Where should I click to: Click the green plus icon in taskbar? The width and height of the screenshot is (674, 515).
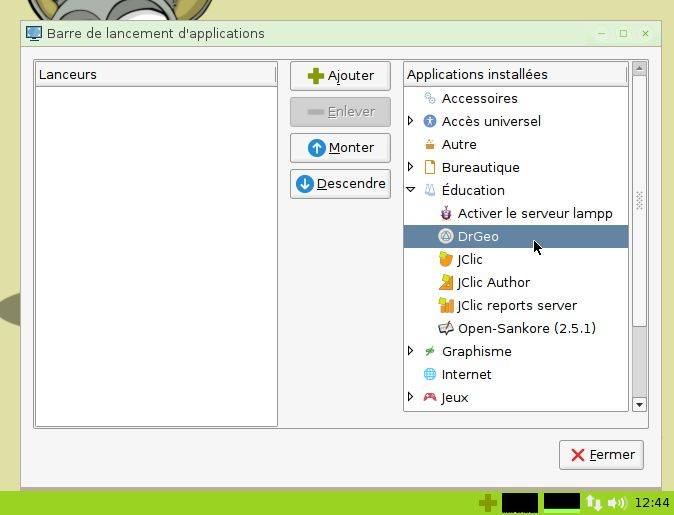[x=487, y=503]
